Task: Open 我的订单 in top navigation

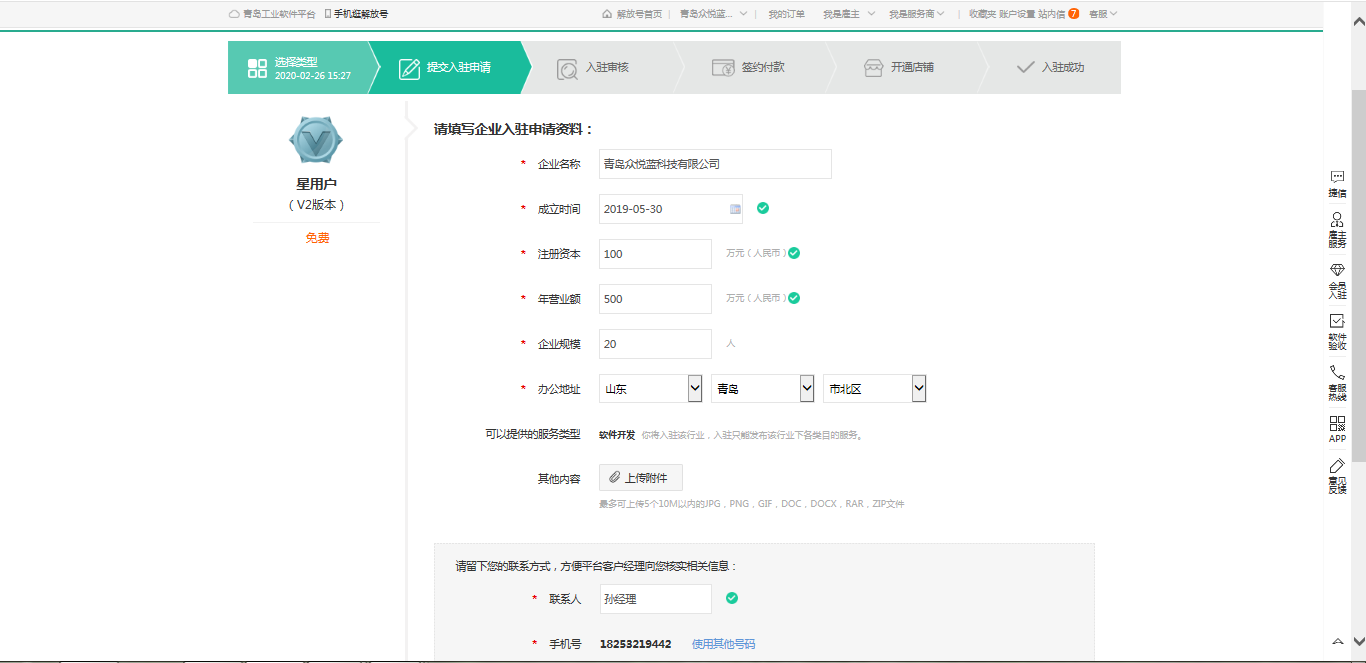Action: pos(786,14)
